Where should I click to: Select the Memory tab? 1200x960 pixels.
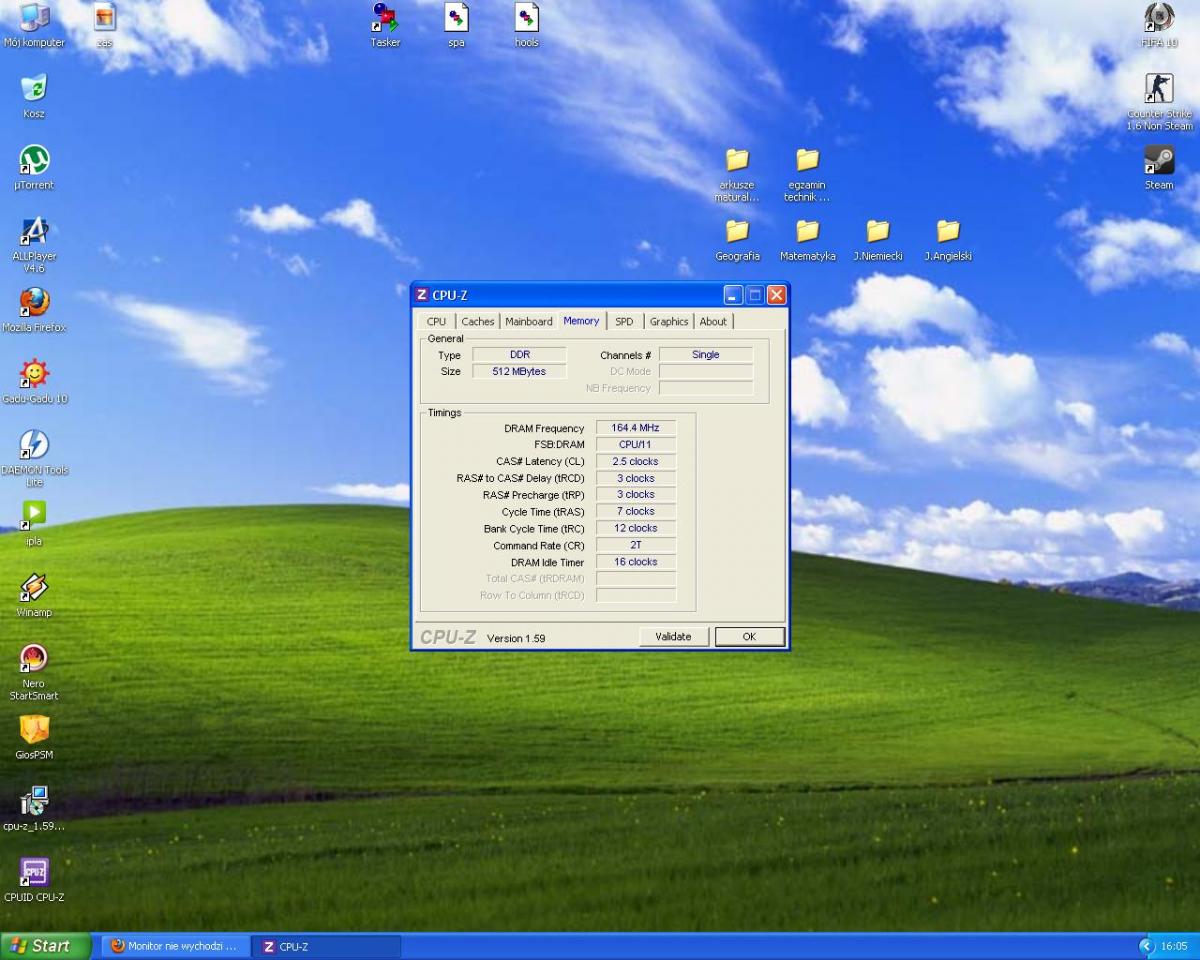point(581,320)
